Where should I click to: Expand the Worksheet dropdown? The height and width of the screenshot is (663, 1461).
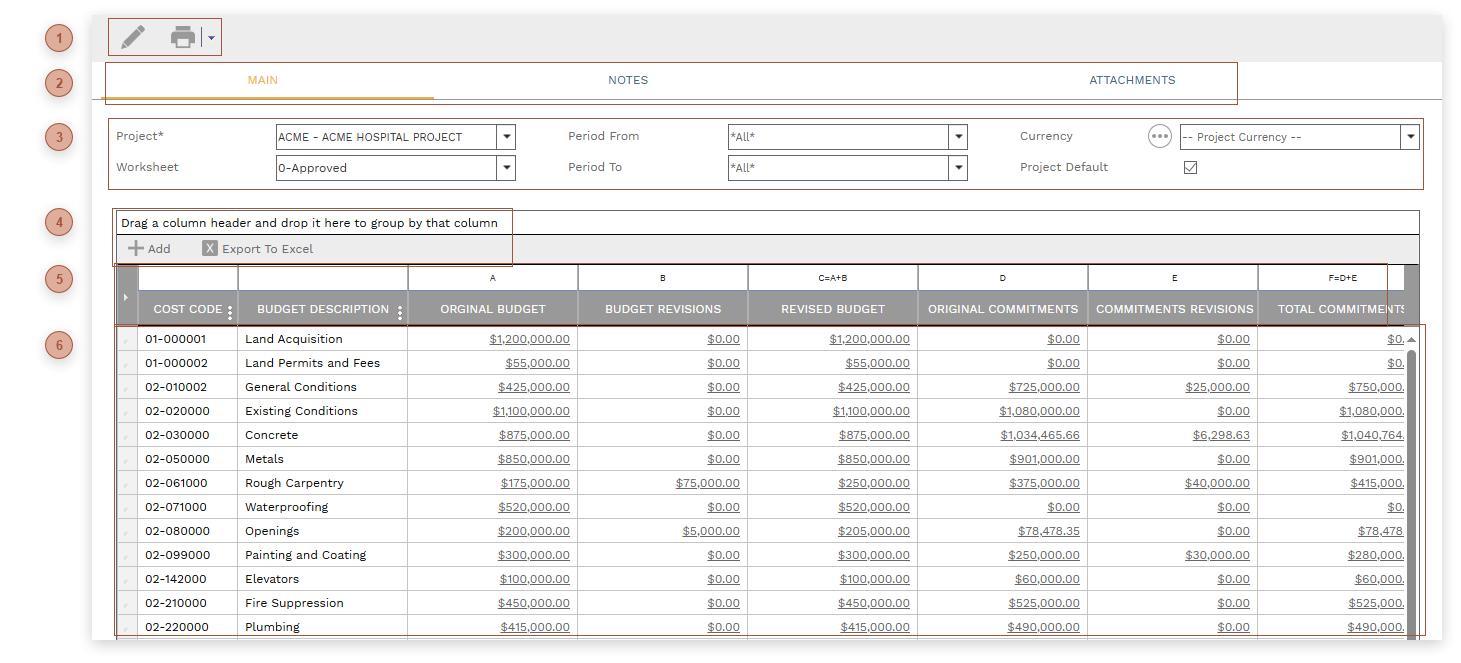tap(506, 167)
